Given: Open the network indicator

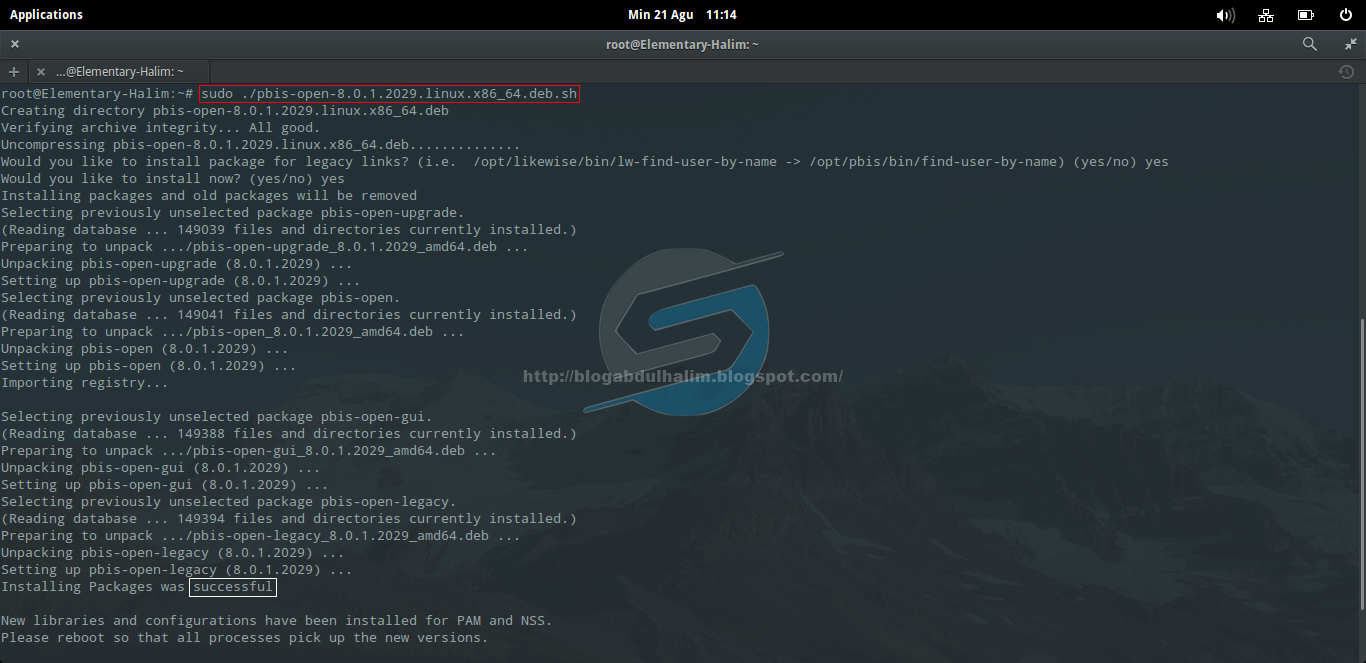Looking at the screenshot, I should click(x=1266, y=15).
